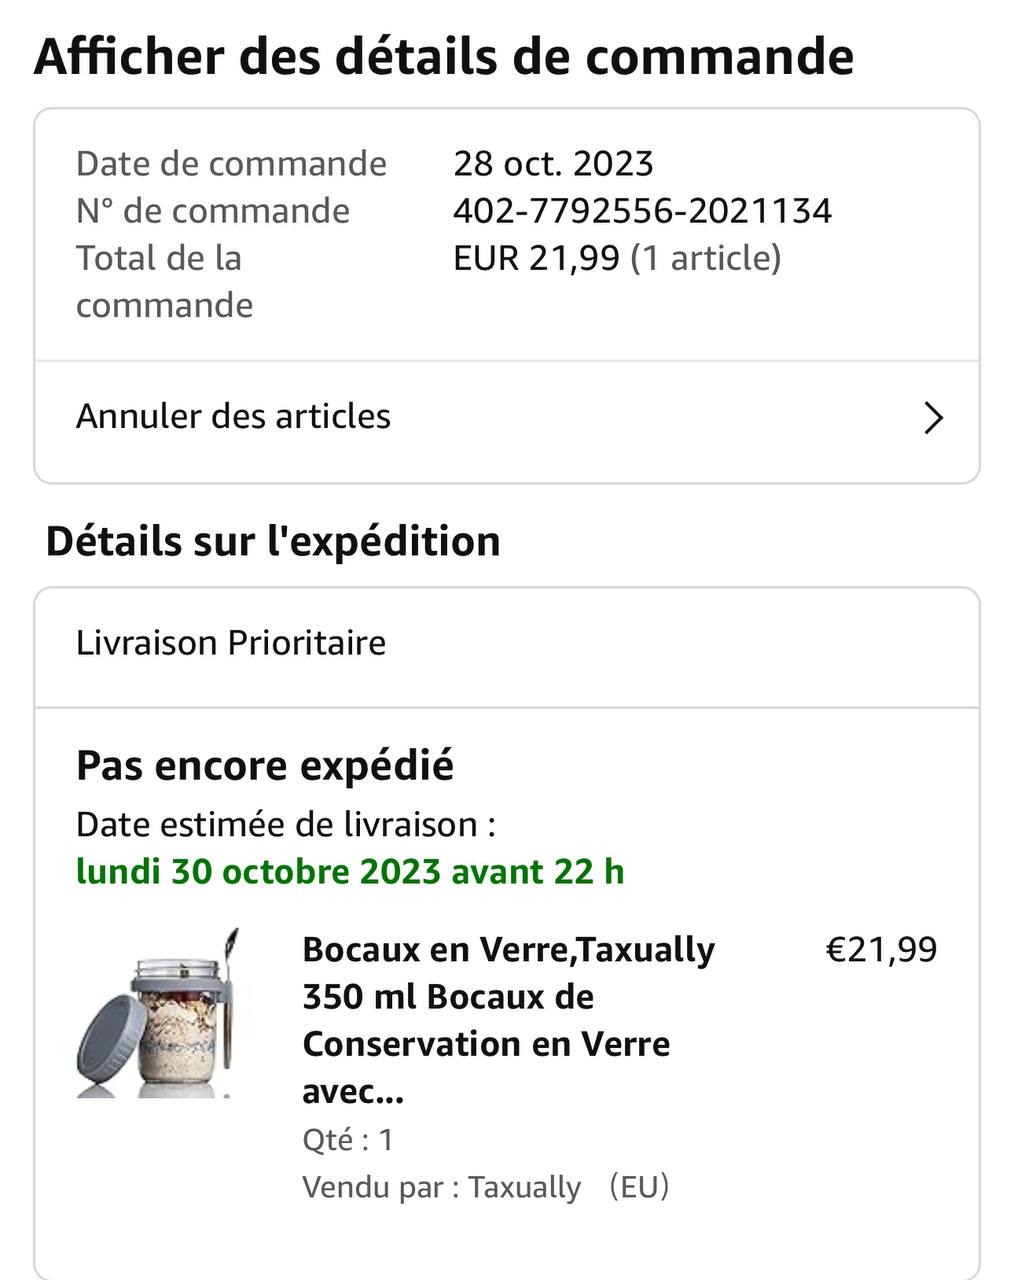Tap the green estimated delivery date
The width and height of the screenshot is (1014, 1280).
click(350, 871)
